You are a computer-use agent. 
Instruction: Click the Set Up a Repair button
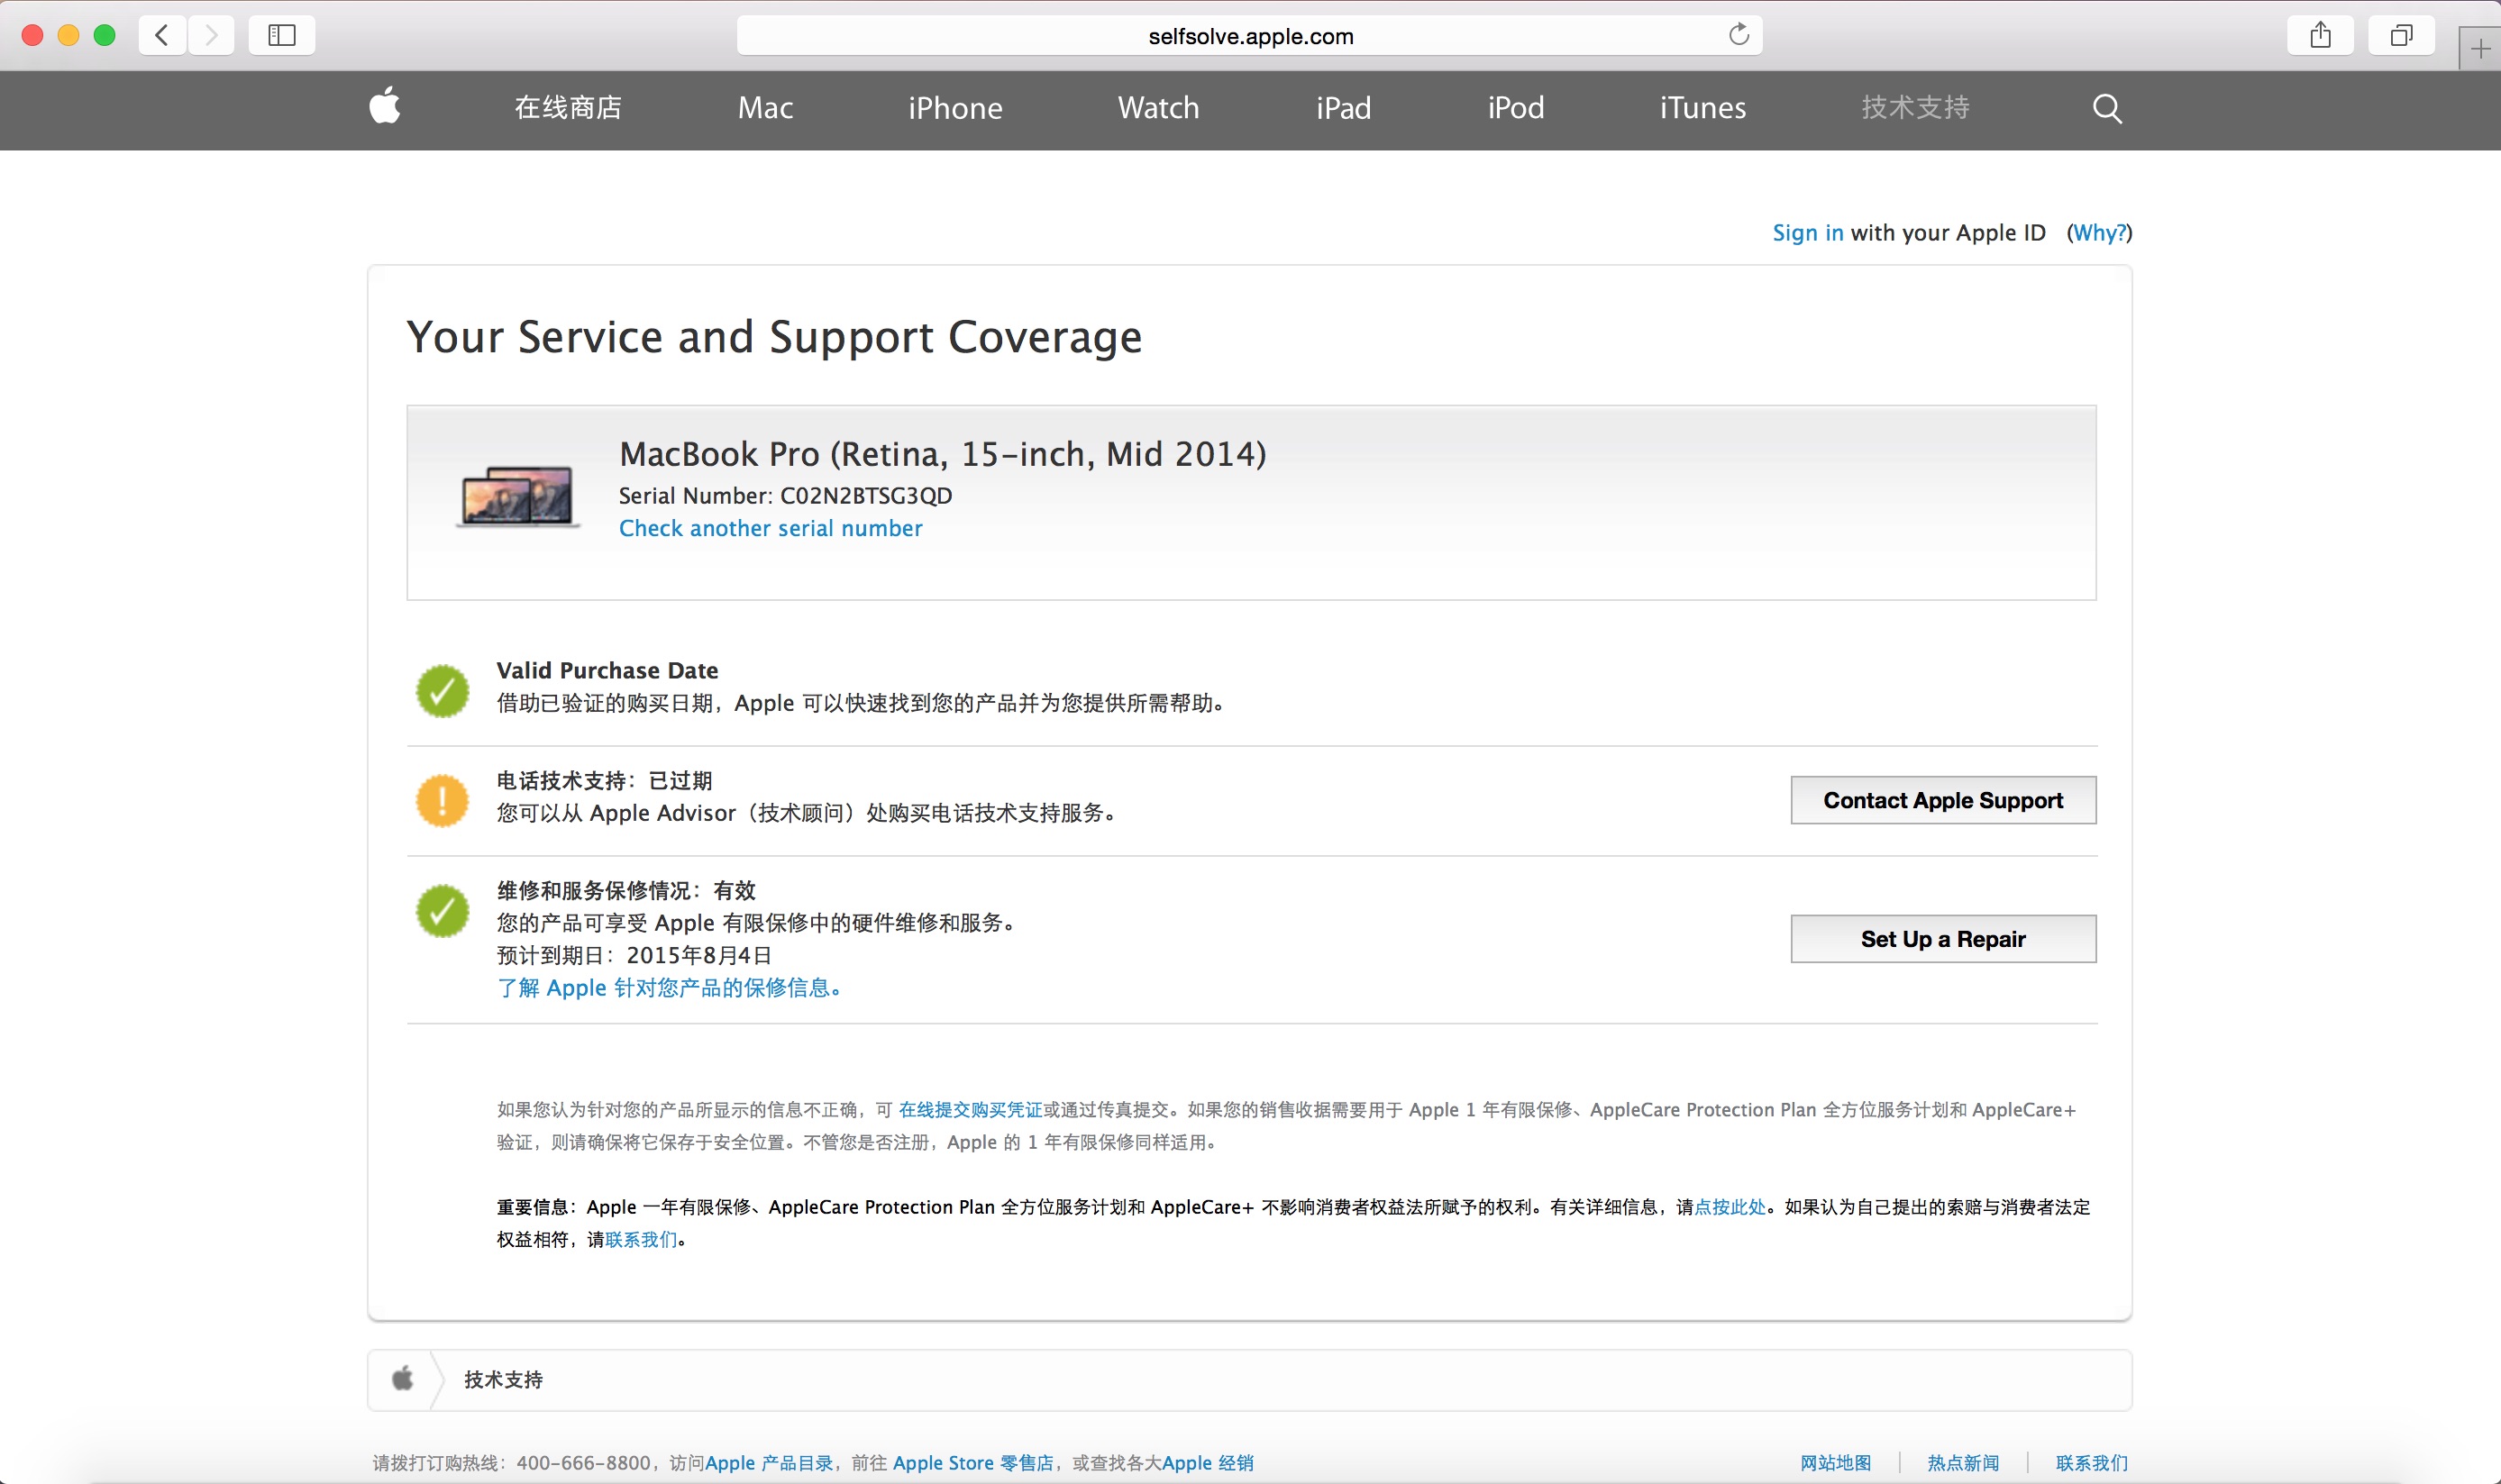coord(1943,939)
